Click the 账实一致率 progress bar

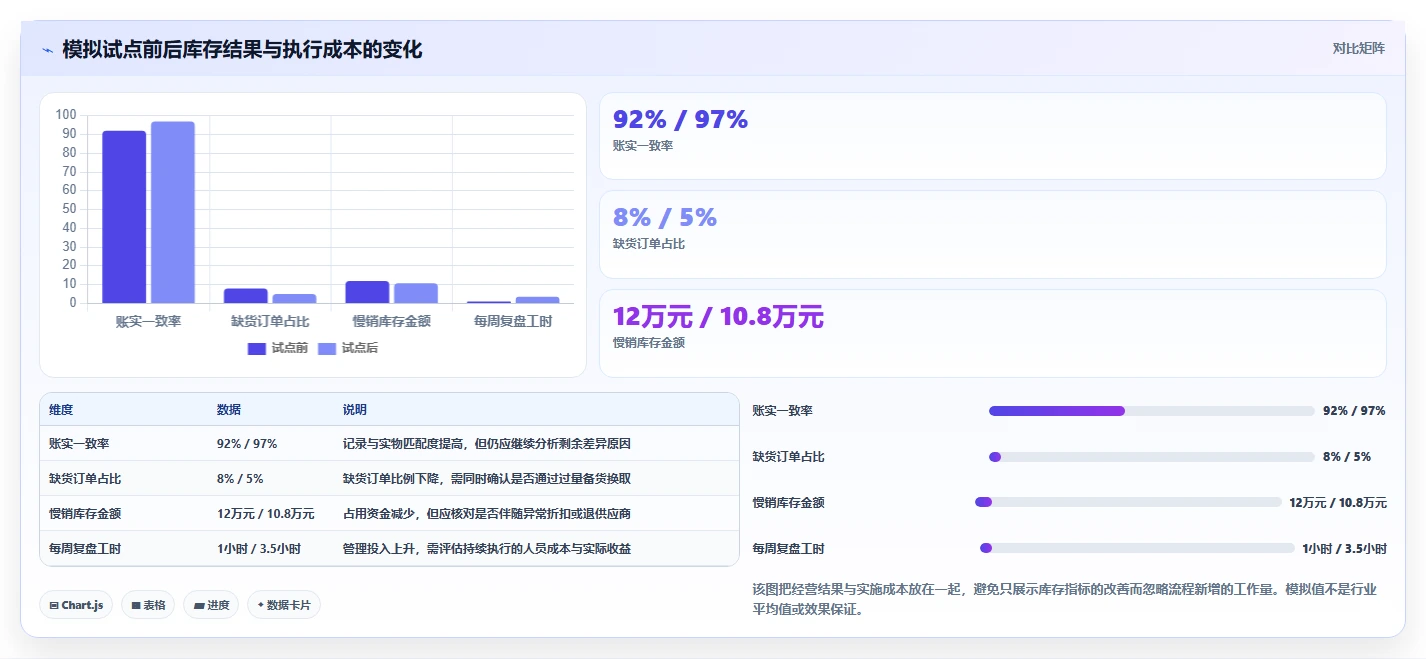(x=1151, y=411)
